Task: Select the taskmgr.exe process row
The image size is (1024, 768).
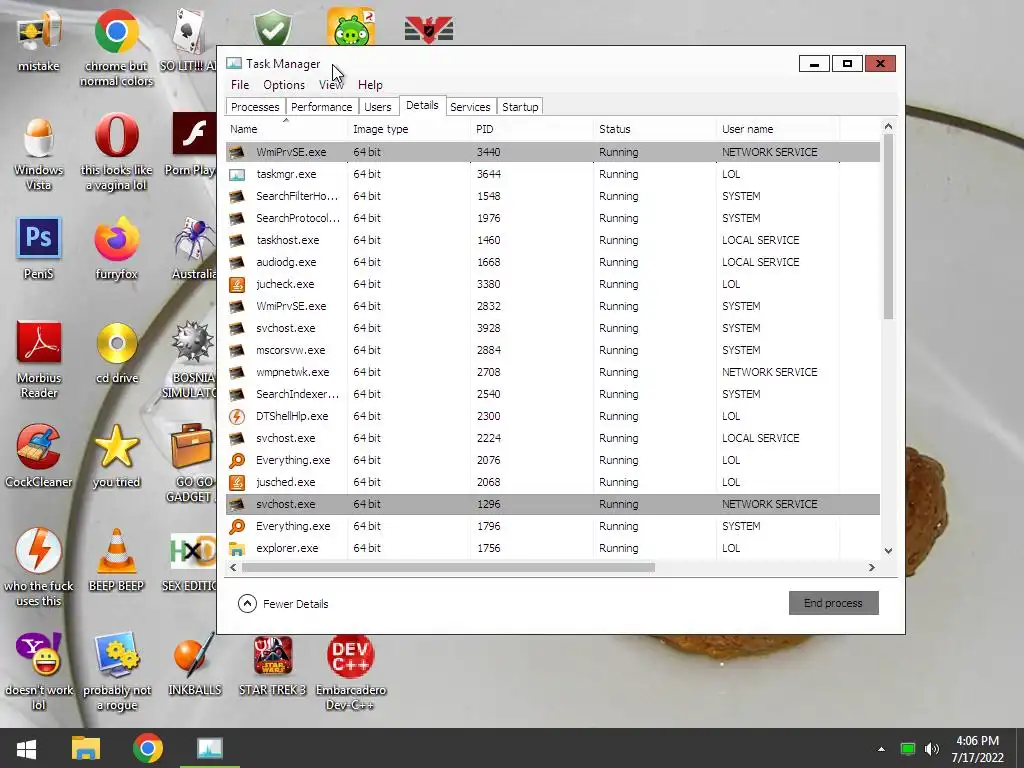Action: [x=552, y=174]
